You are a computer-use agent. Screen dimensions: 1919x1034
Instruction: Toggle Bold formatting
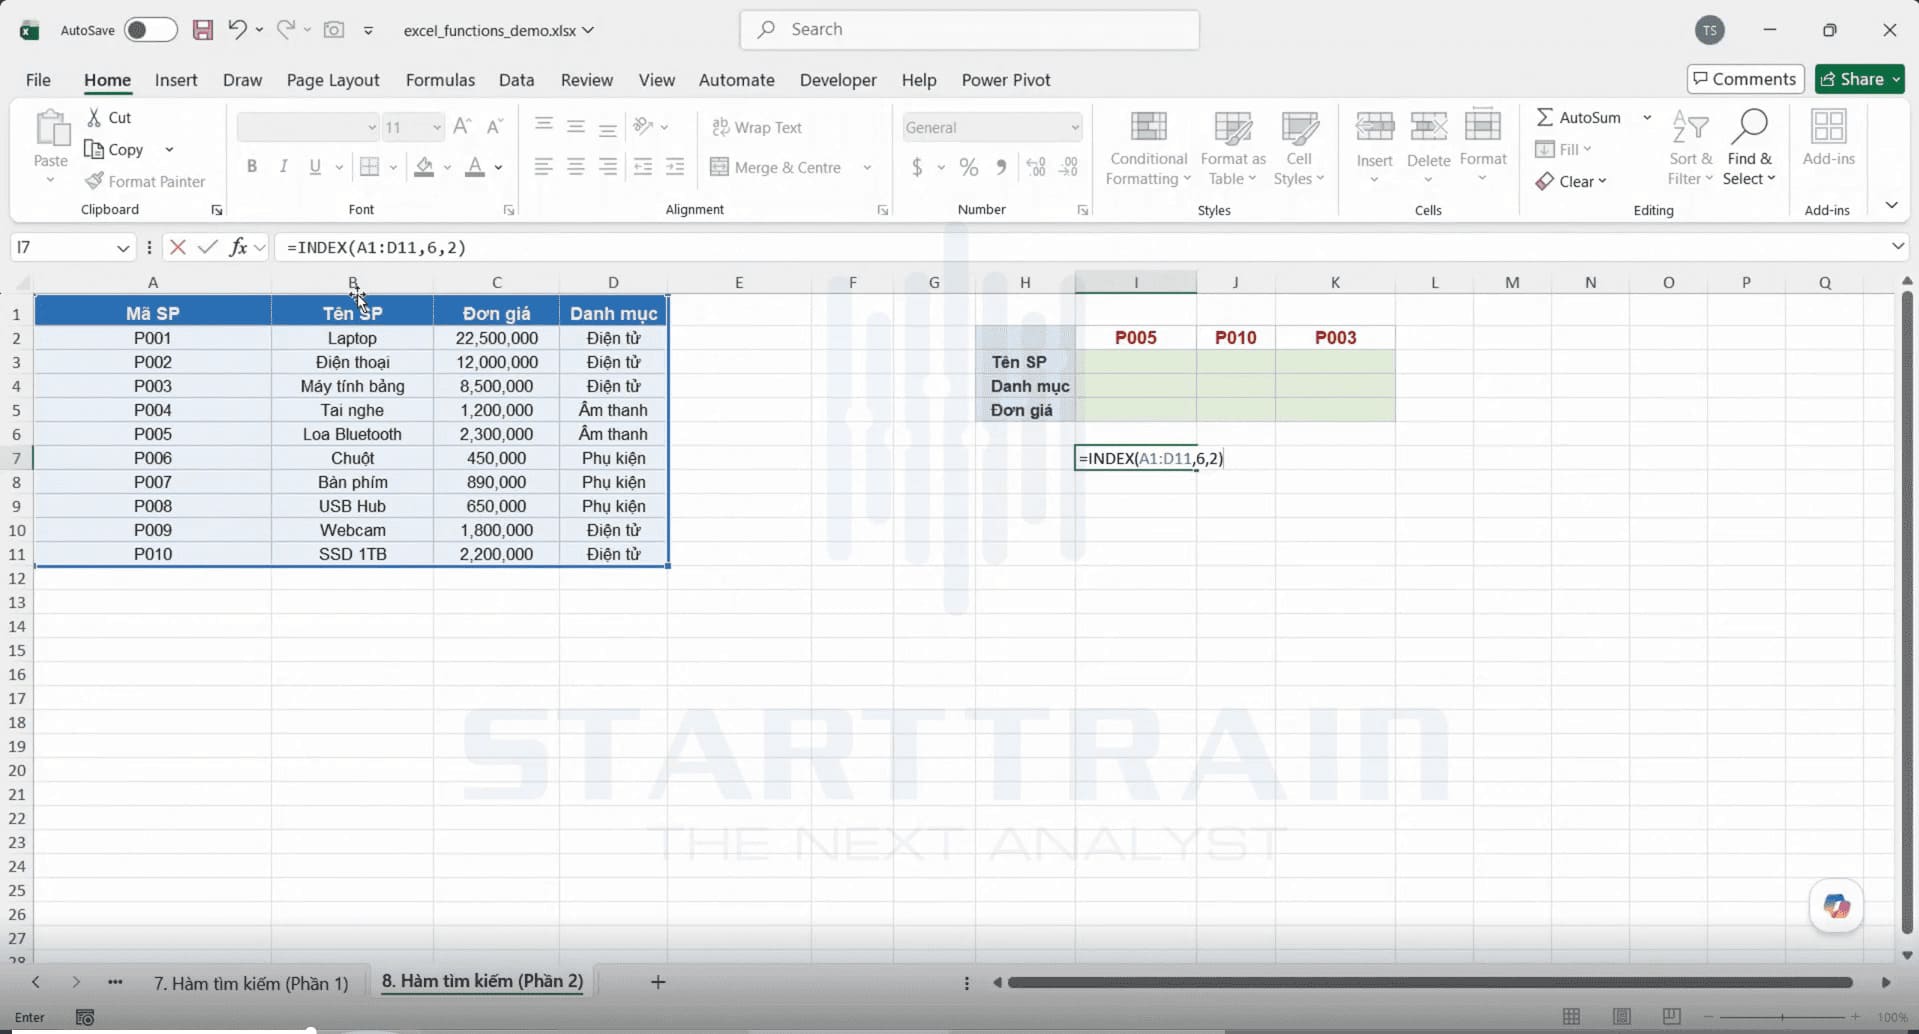(252, 167)
